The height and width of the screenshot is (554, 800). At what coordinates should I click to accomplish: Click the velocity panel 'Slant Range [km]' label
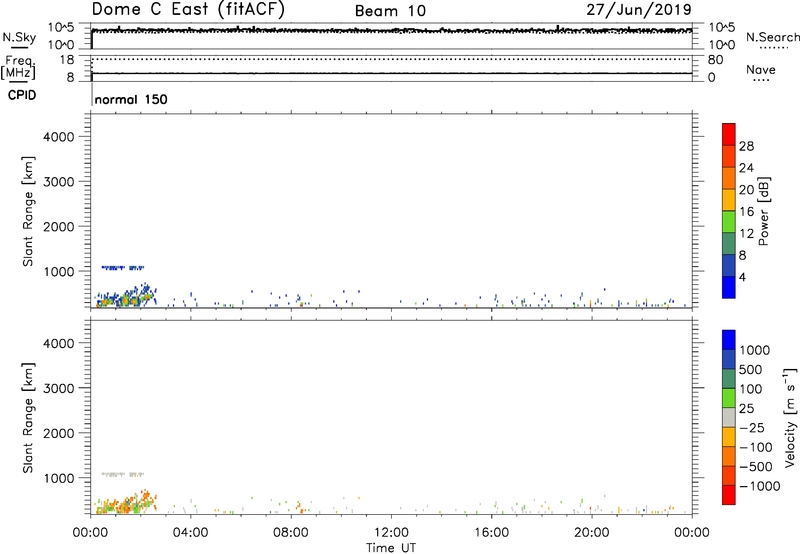[x=29, y=418]
